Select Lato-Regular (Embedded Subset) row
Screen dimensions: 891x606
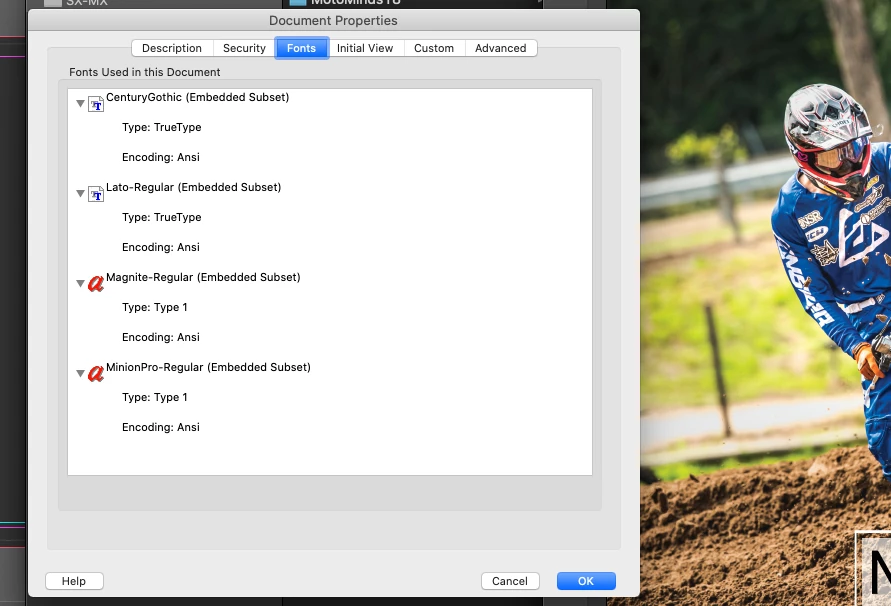[193, 187]
